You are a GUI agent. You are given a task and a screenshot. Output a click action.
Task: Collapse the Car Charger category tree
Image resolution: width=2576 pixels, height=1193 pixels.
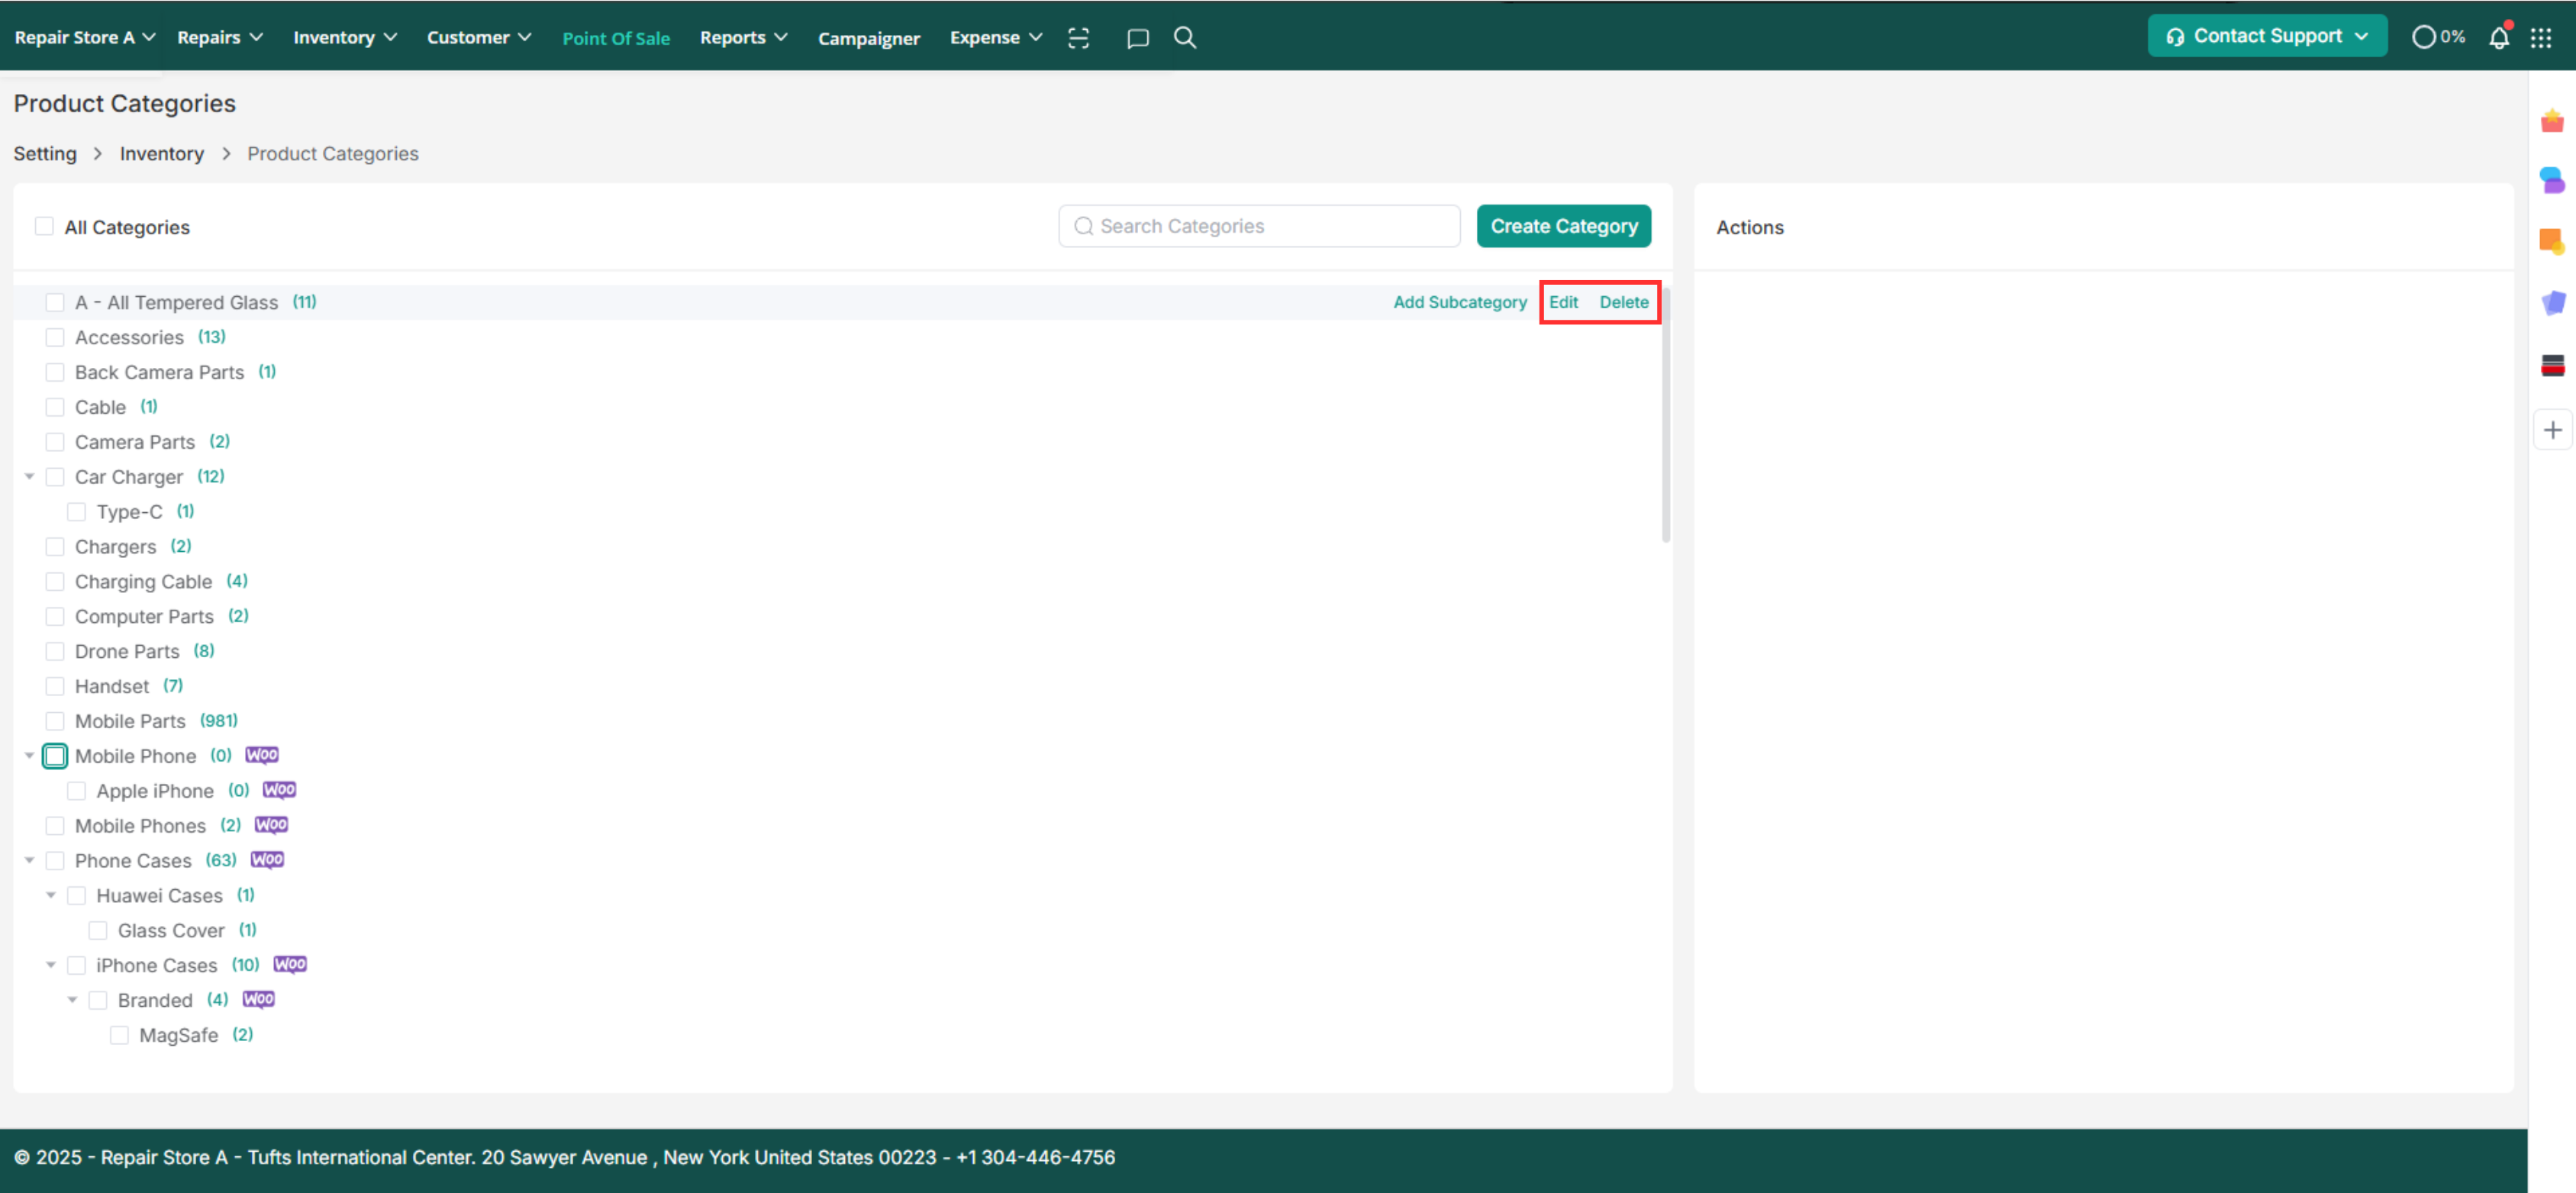(x=30, y=476)
